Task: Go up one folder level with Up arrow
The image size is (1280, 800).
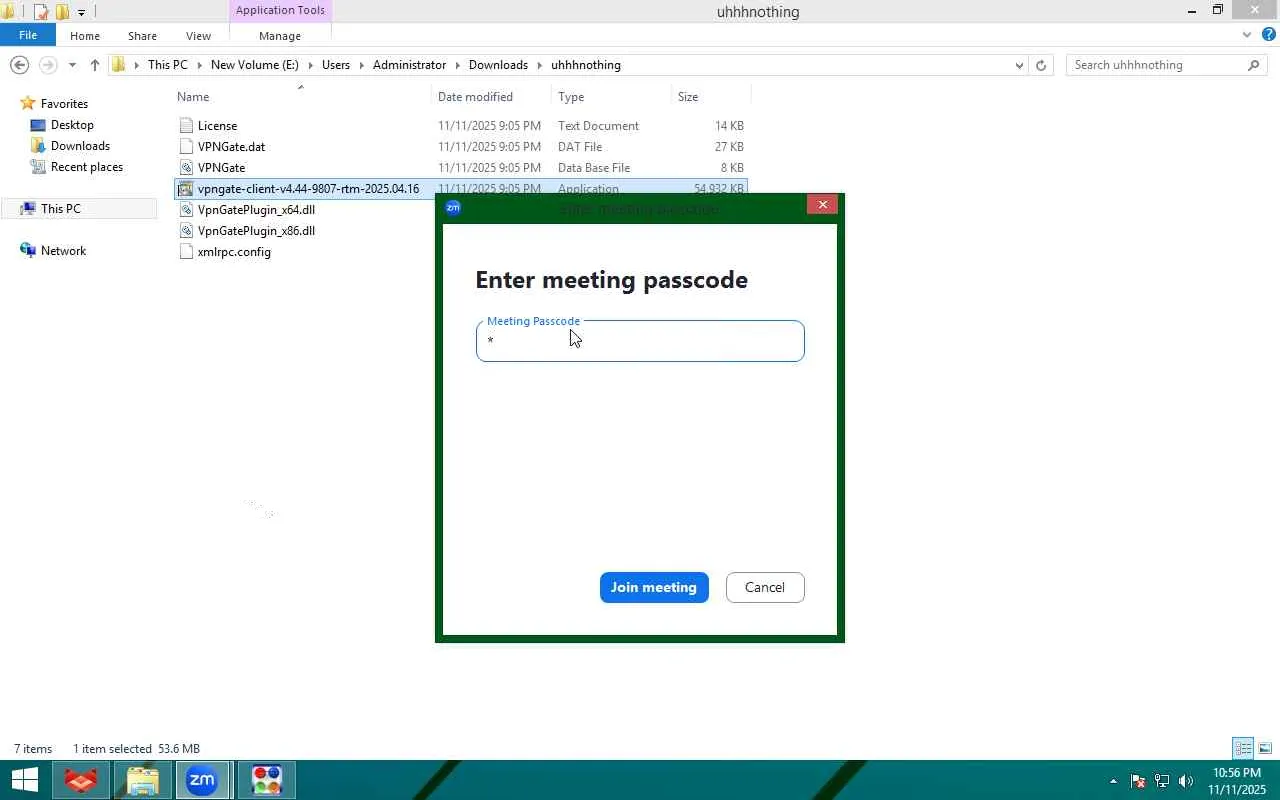Action: [x=95, y=65]
